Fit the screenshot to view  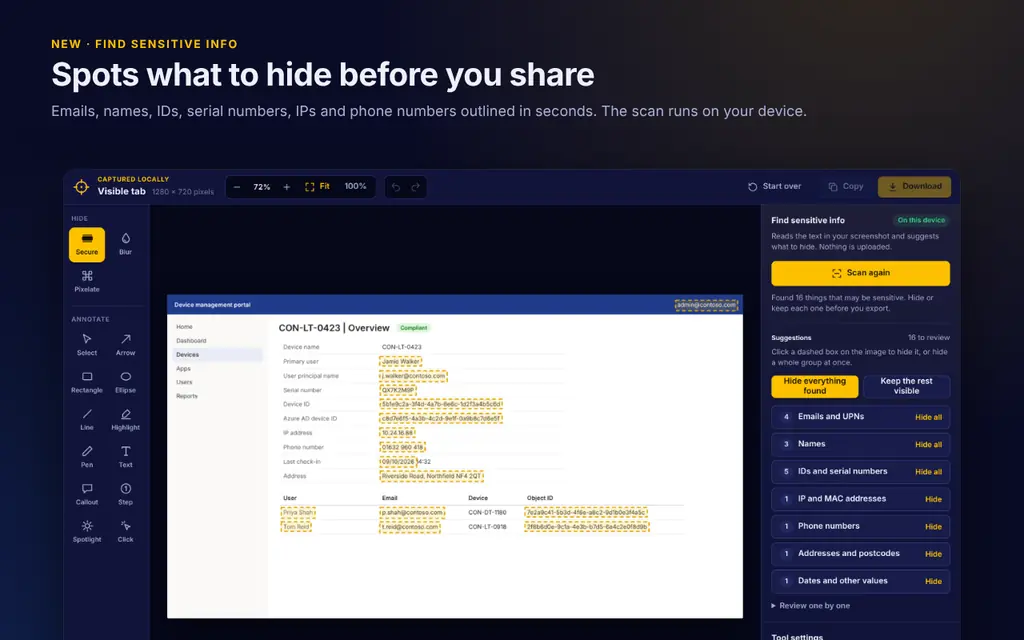pyautogui.click(x=317, y=187)
